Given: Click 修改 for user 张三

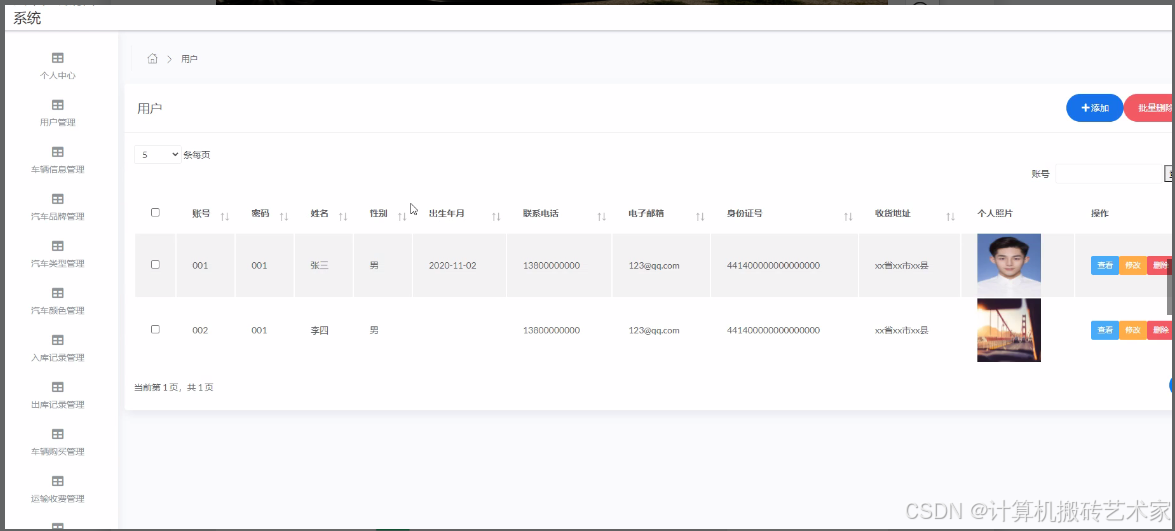Looking at the screenshot, I should click(x=1133, y=265).
